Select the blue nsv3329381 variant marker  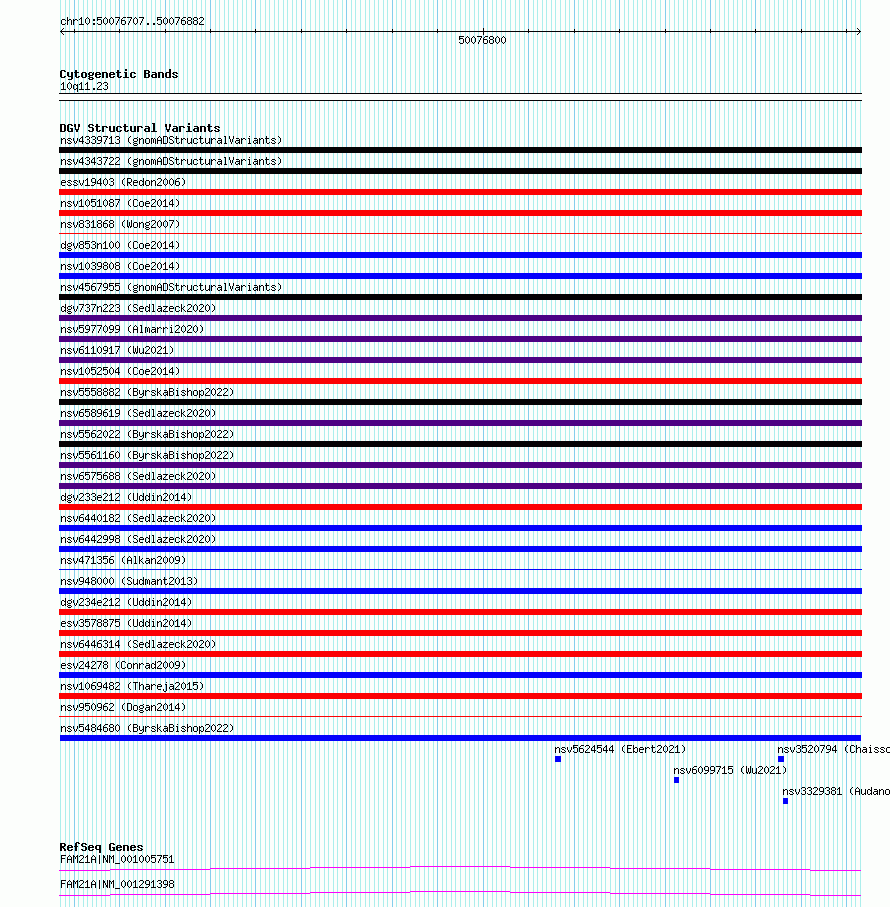[x=785, y=801]
